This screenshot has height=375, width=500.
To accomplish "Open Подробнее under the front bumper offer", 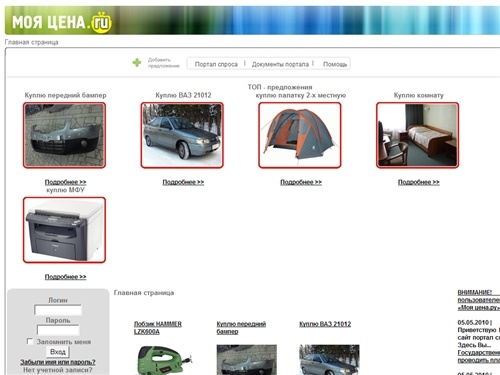I will tap(65, 182).
